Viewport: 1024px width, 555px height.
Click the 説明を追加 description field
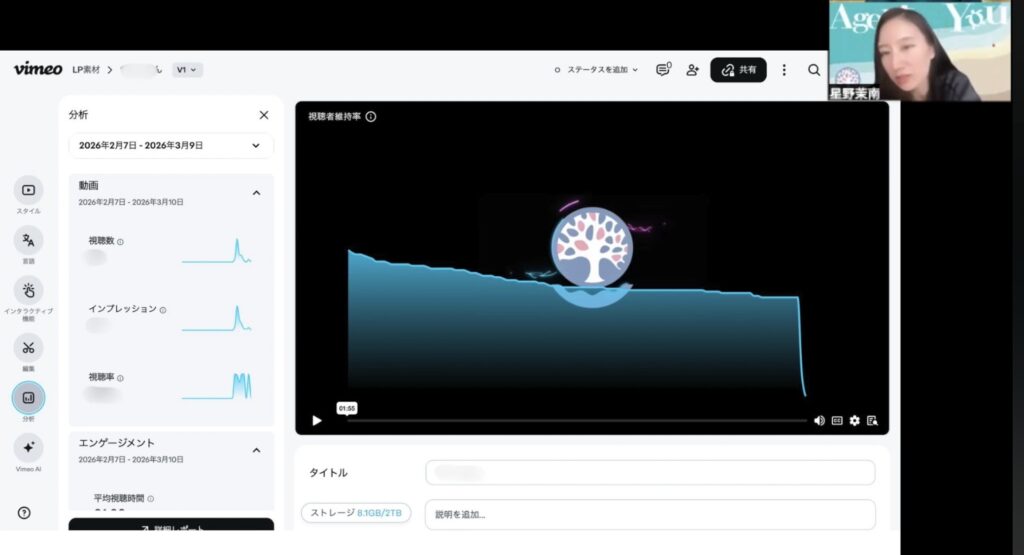[x=649, y=515]
